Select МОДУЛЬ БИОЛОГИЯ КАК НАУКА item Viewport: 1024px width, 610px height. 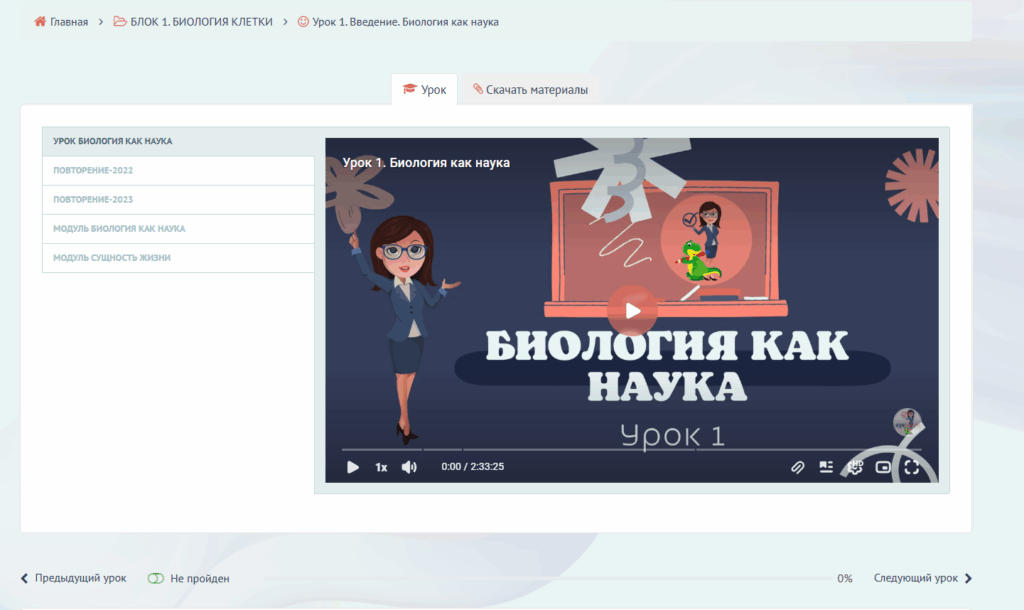(178, 229)
